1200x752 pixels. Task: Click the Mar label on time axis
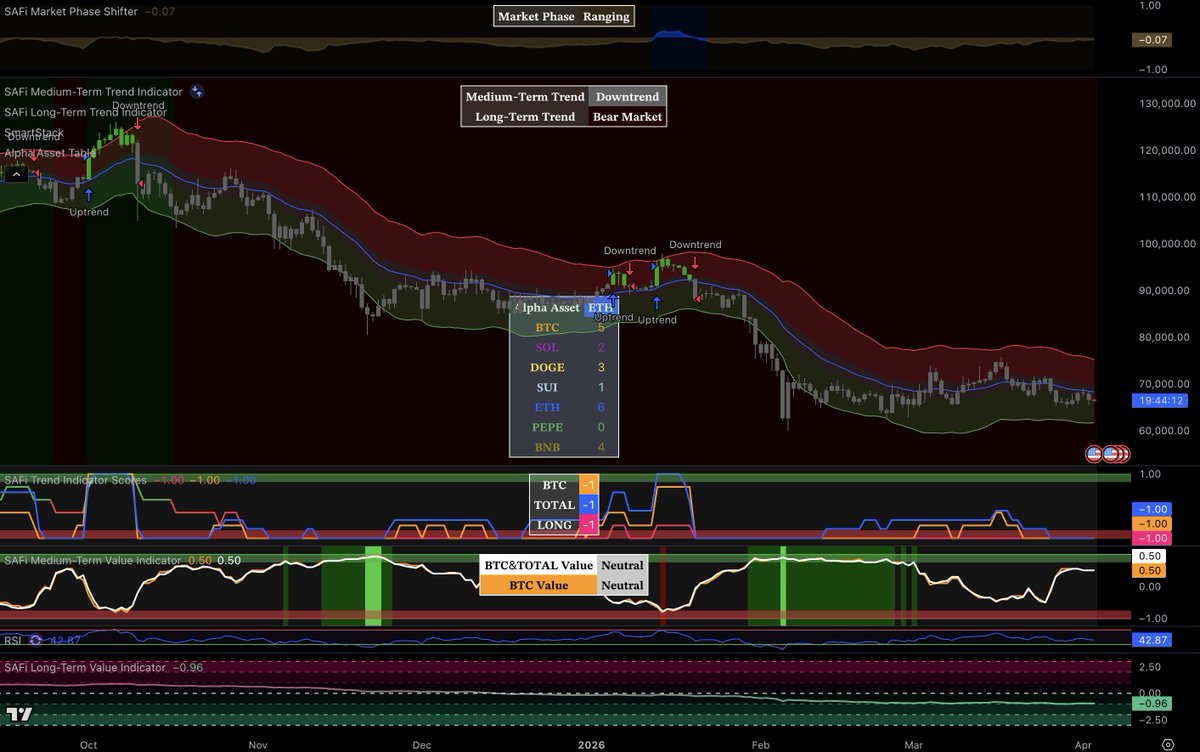(913, 744)
